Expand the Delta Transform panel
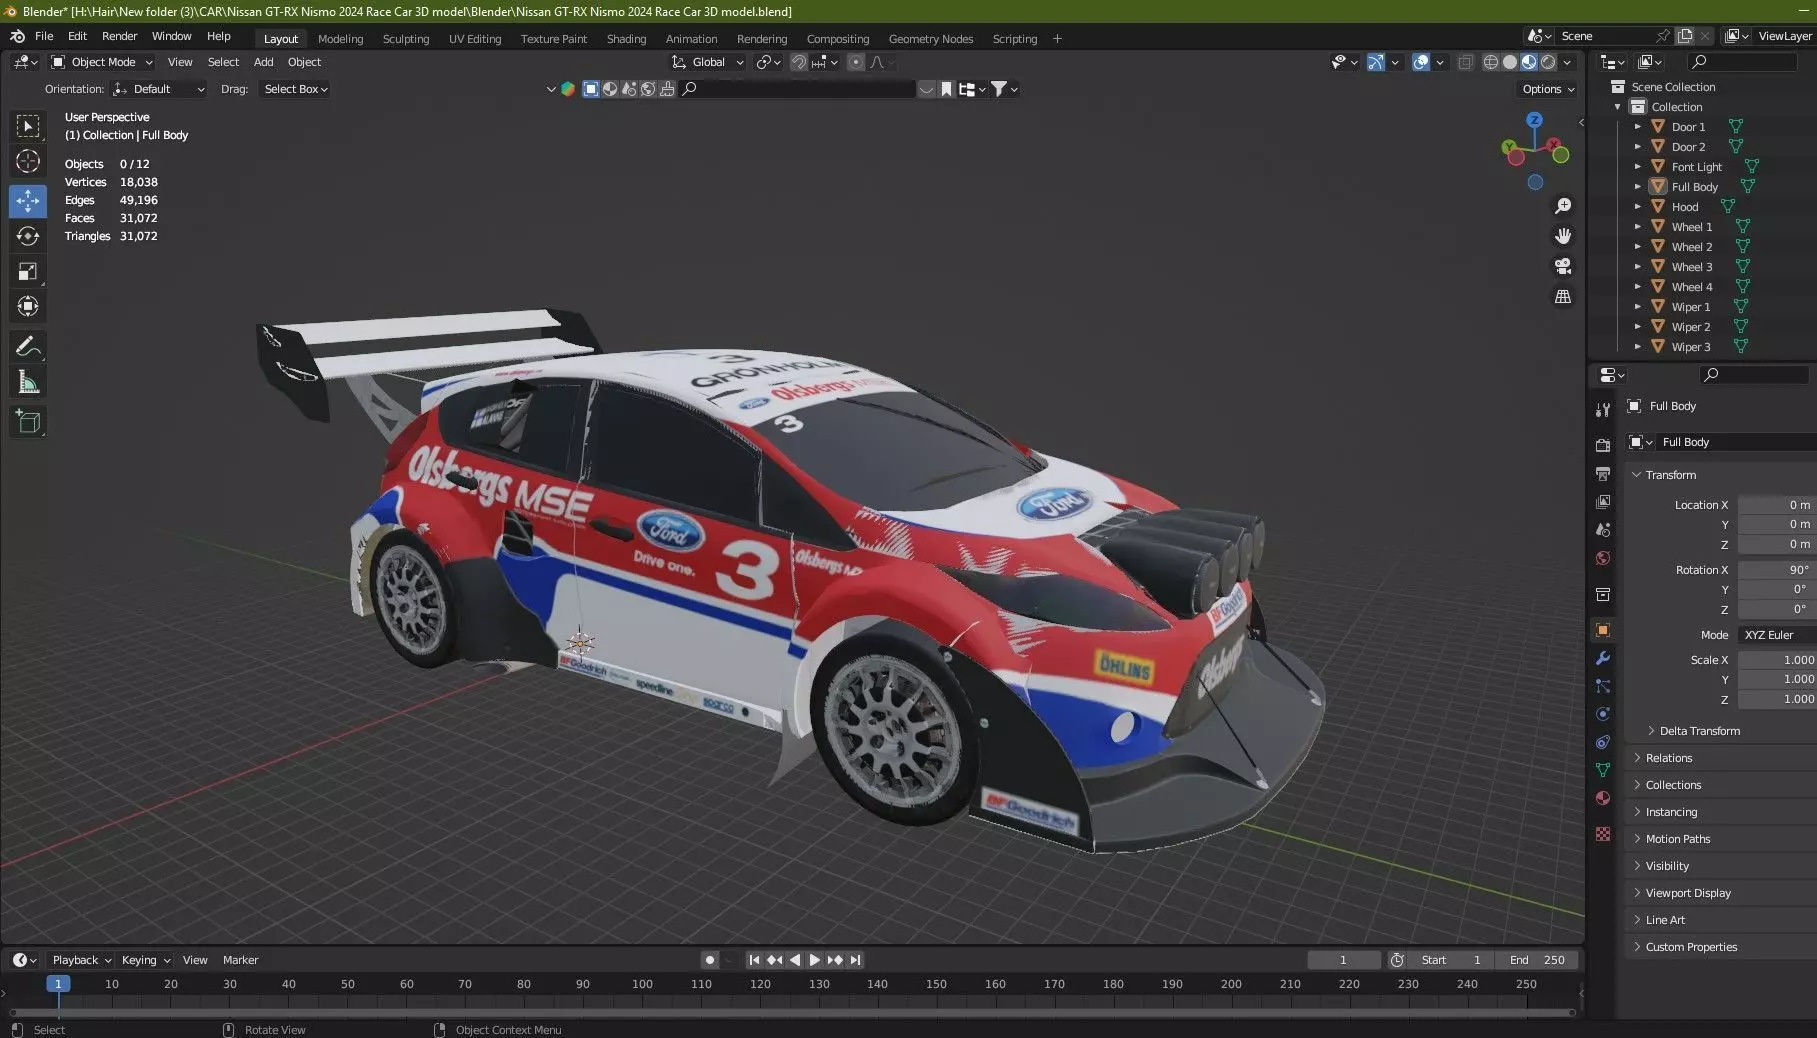 coord(1699,731)
